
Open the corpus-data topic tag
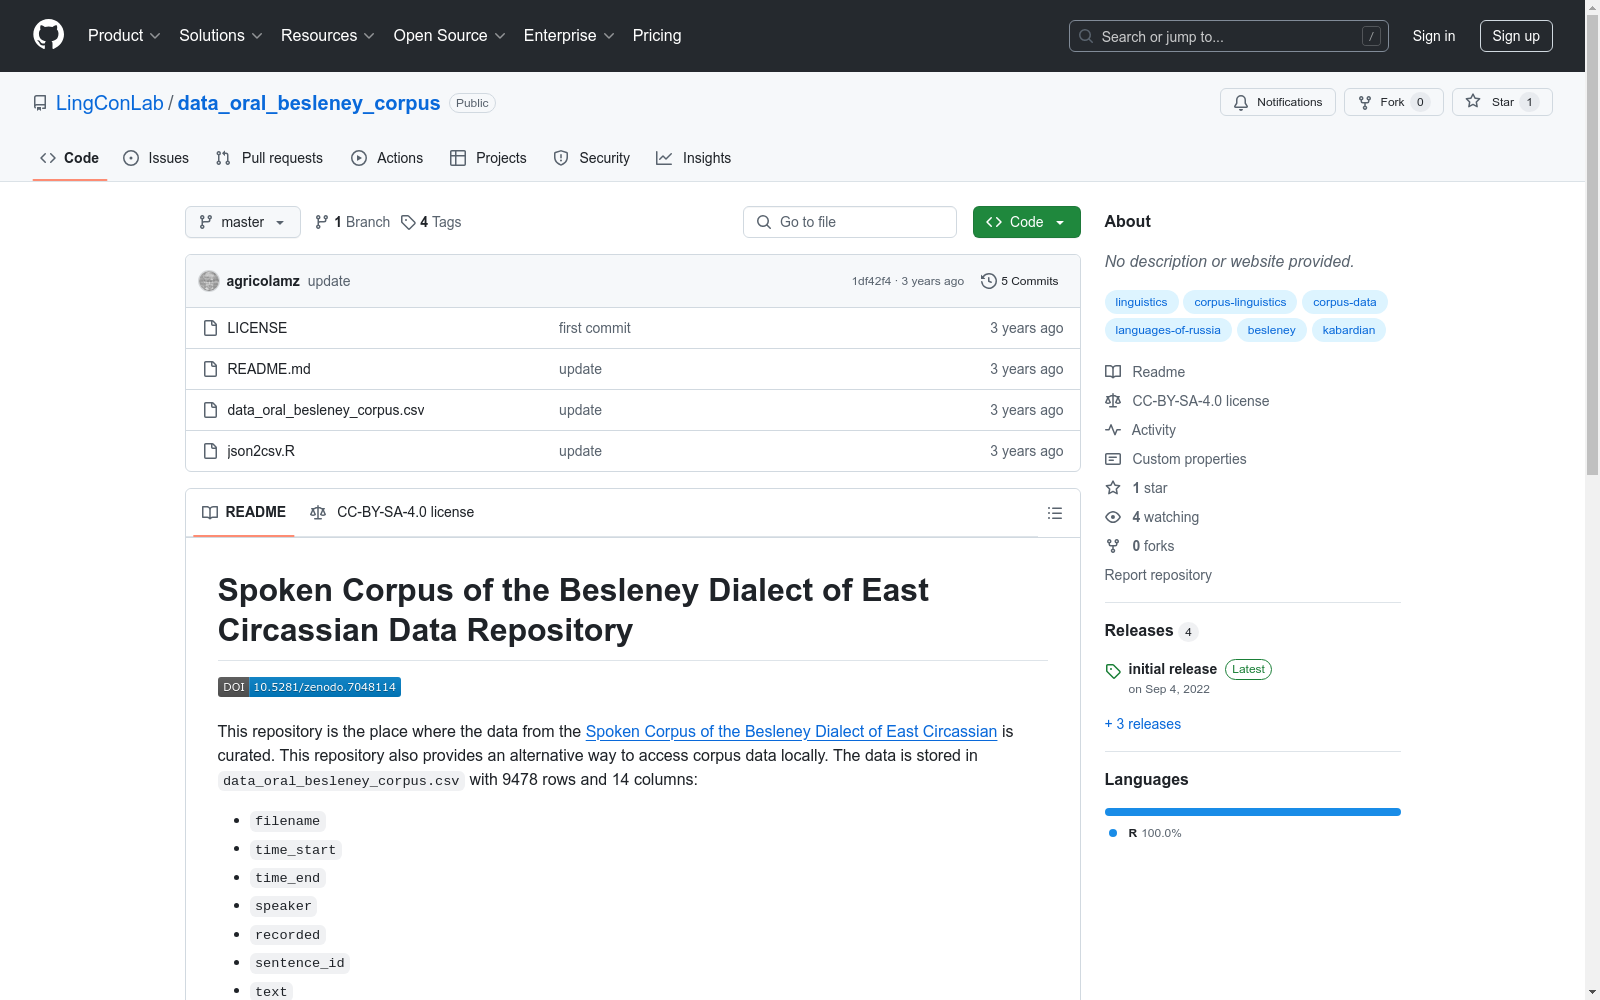point(1345,302)
